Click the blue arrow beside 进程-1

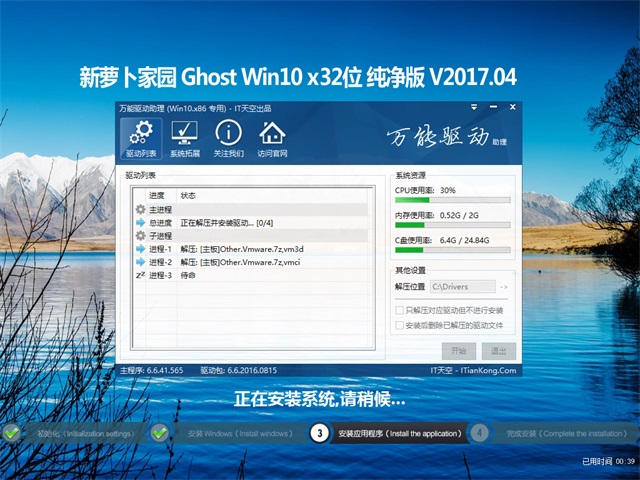pyautogui.click(x=140, y=249)
